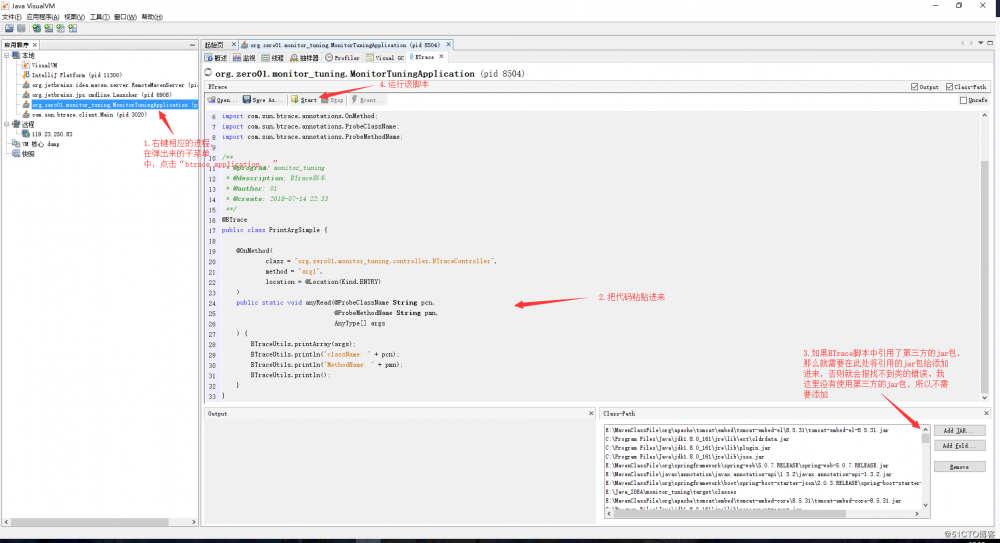Click Class-Path list scroll up arrow

(925, 429)
